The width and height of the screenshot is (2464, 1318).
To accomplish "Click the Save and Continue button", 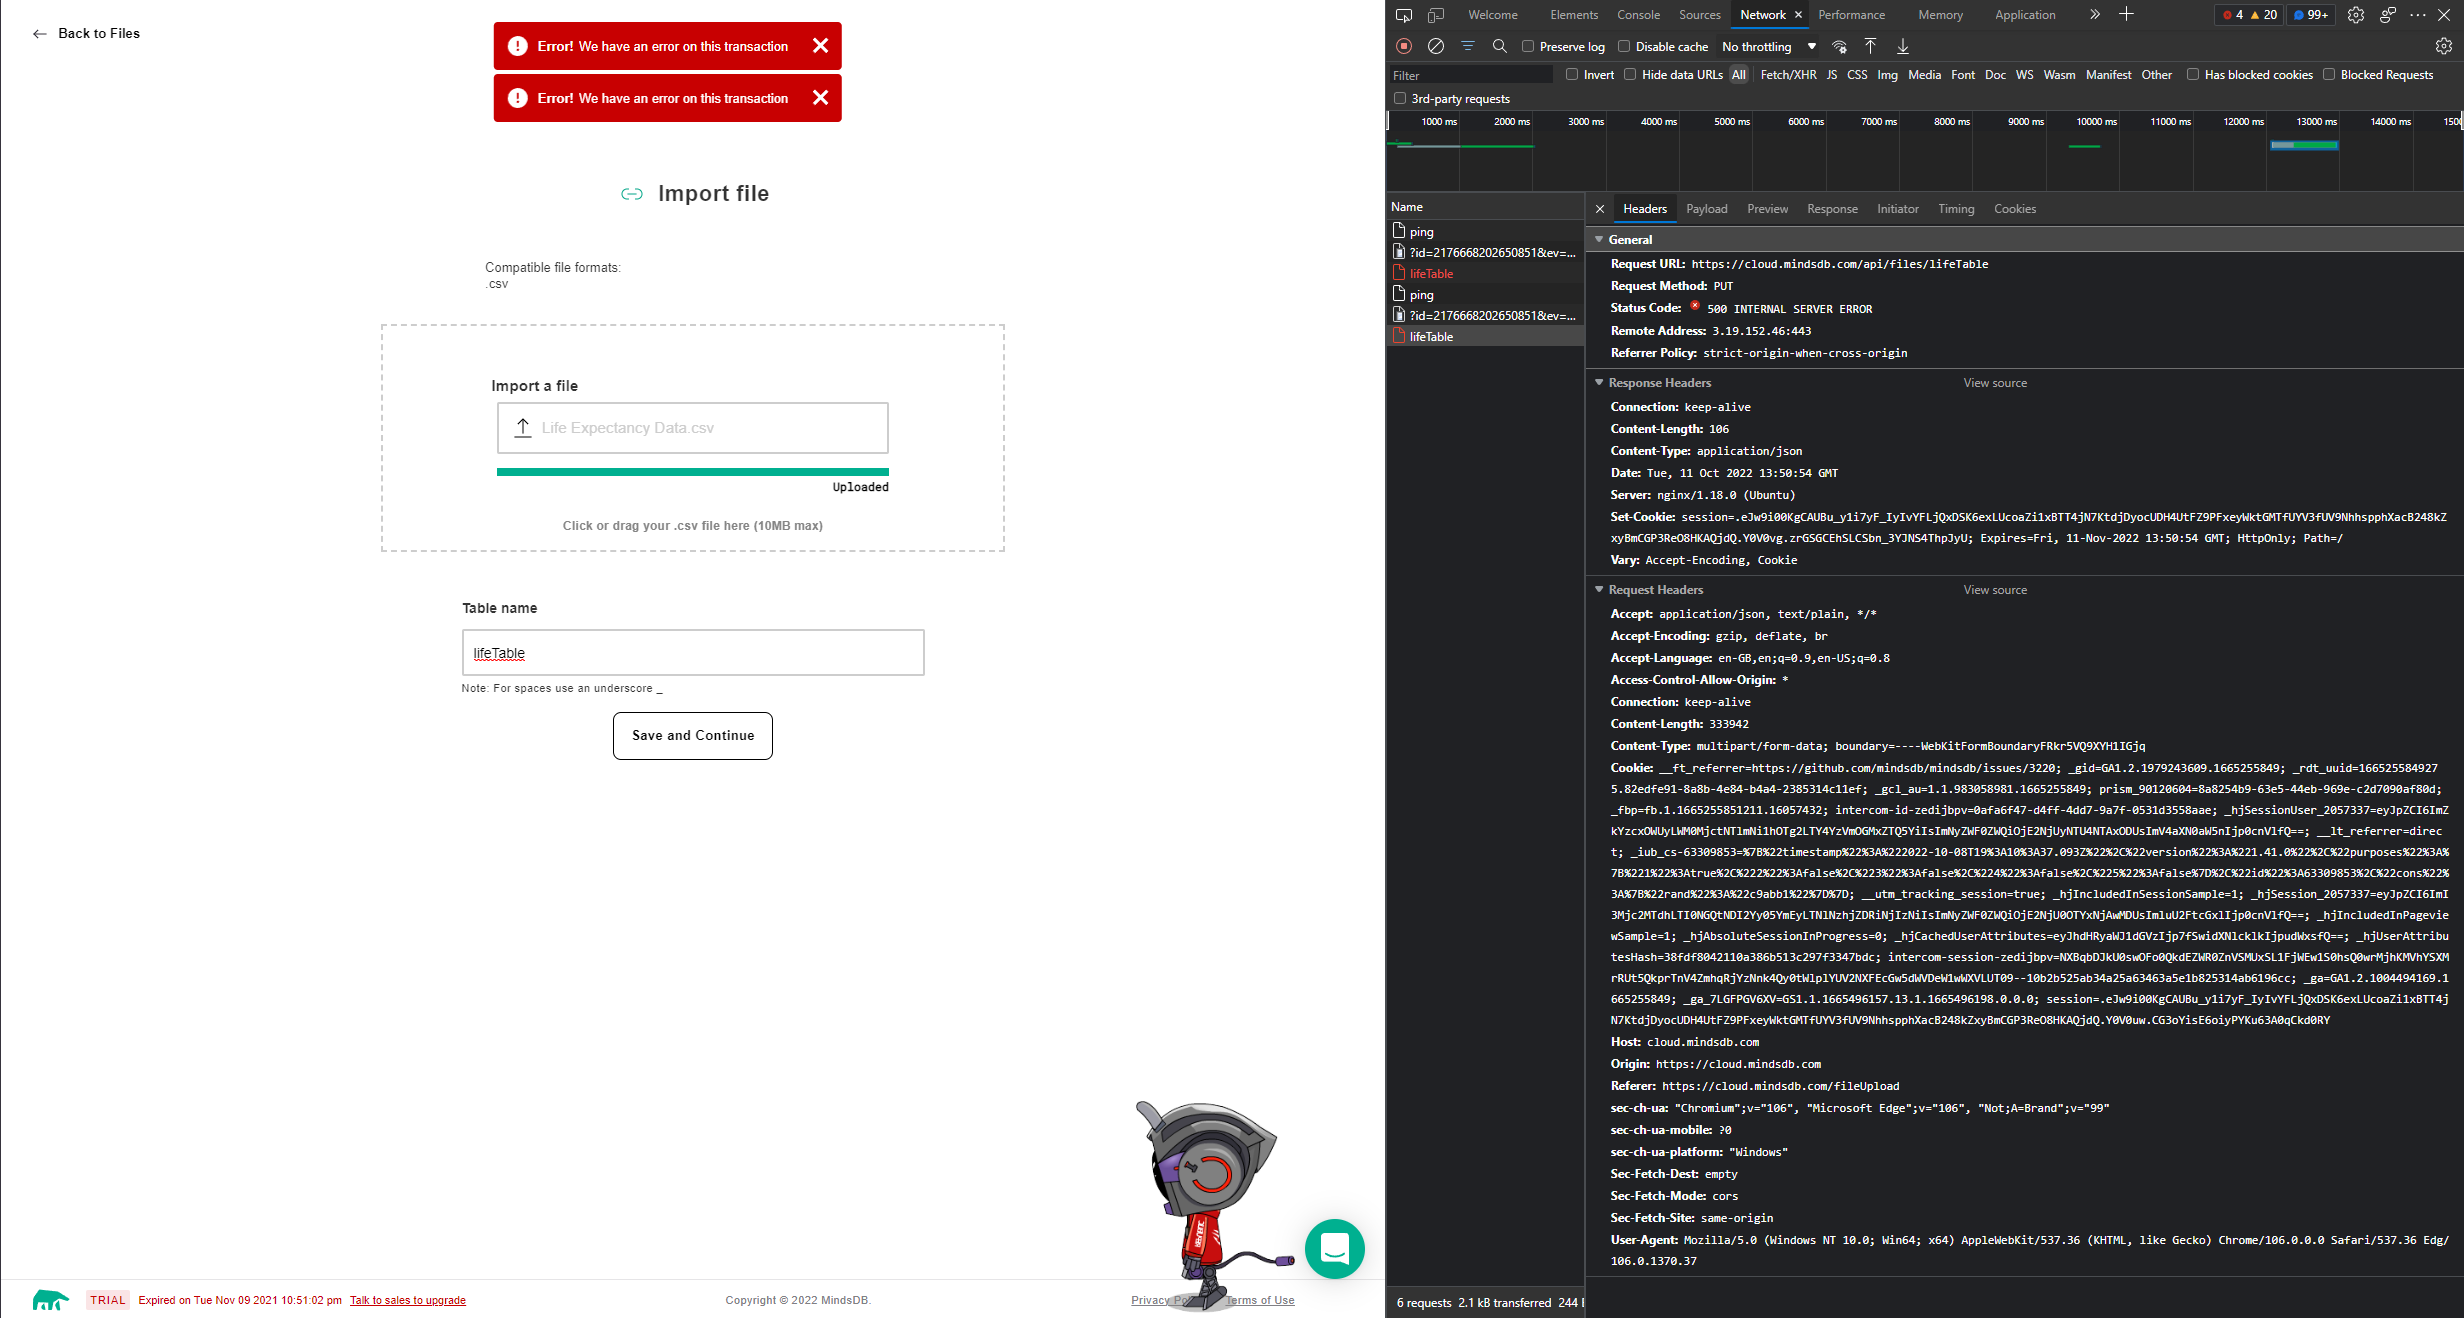I will coord(692,735).
